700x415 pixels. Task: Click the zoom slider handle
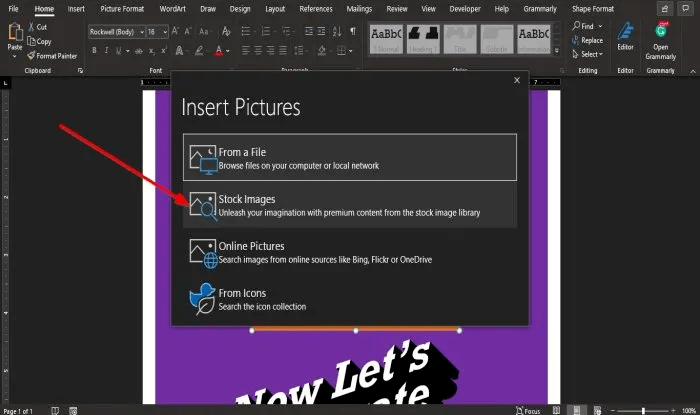point(643,411)
